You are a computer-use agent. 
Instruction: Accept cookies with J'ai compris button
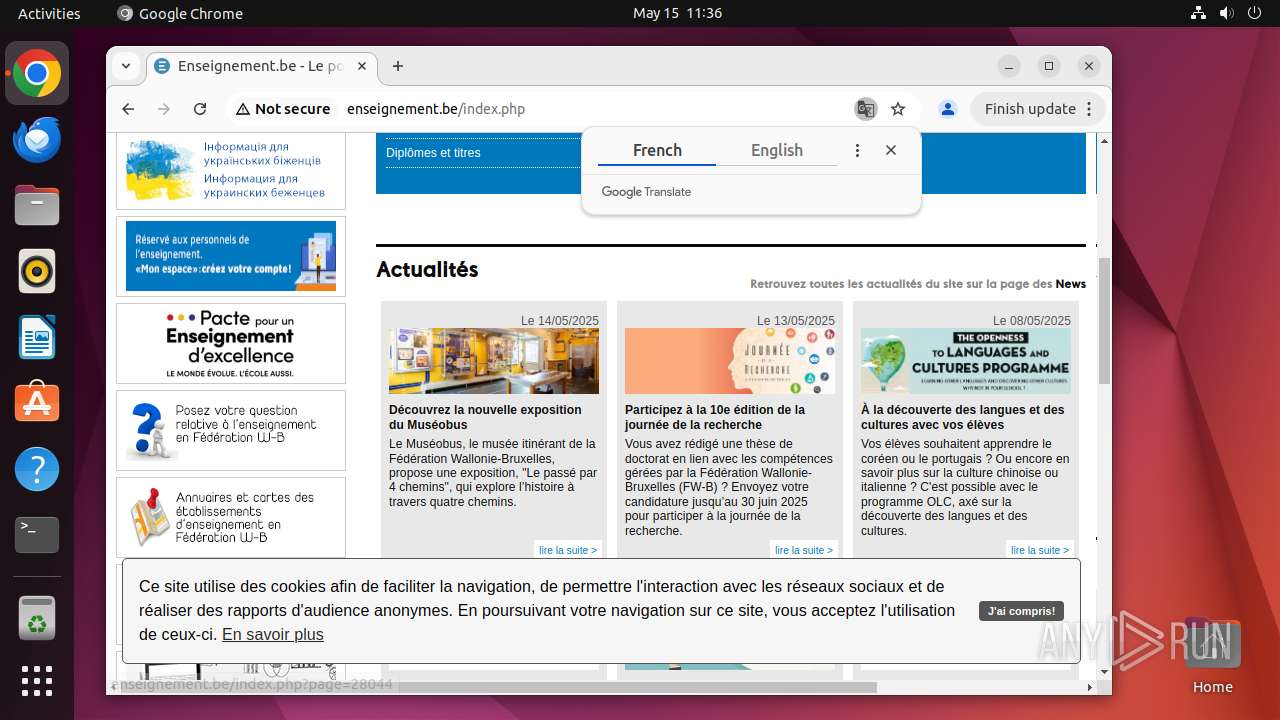[x=1021, y=611]
